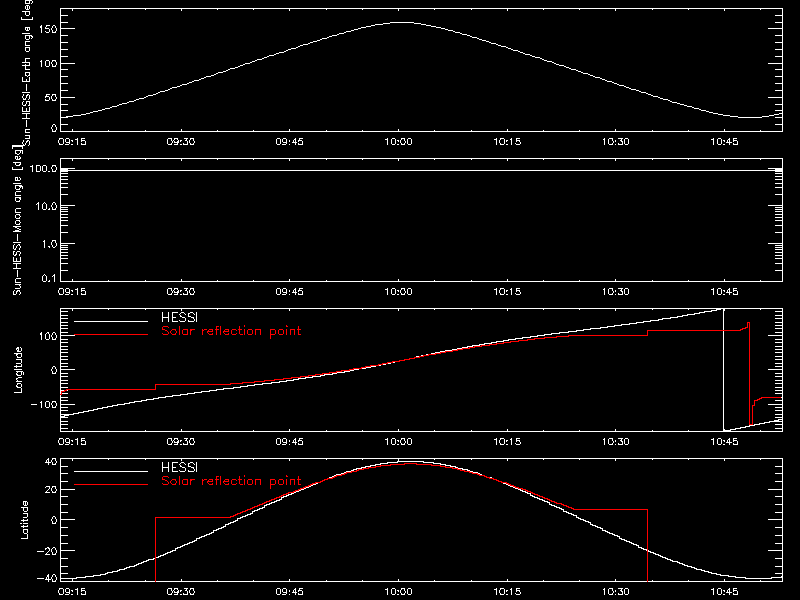Click the flat white Sun-HESSI-Moon angle line
800x600 pixels.
tap(421, 170)
